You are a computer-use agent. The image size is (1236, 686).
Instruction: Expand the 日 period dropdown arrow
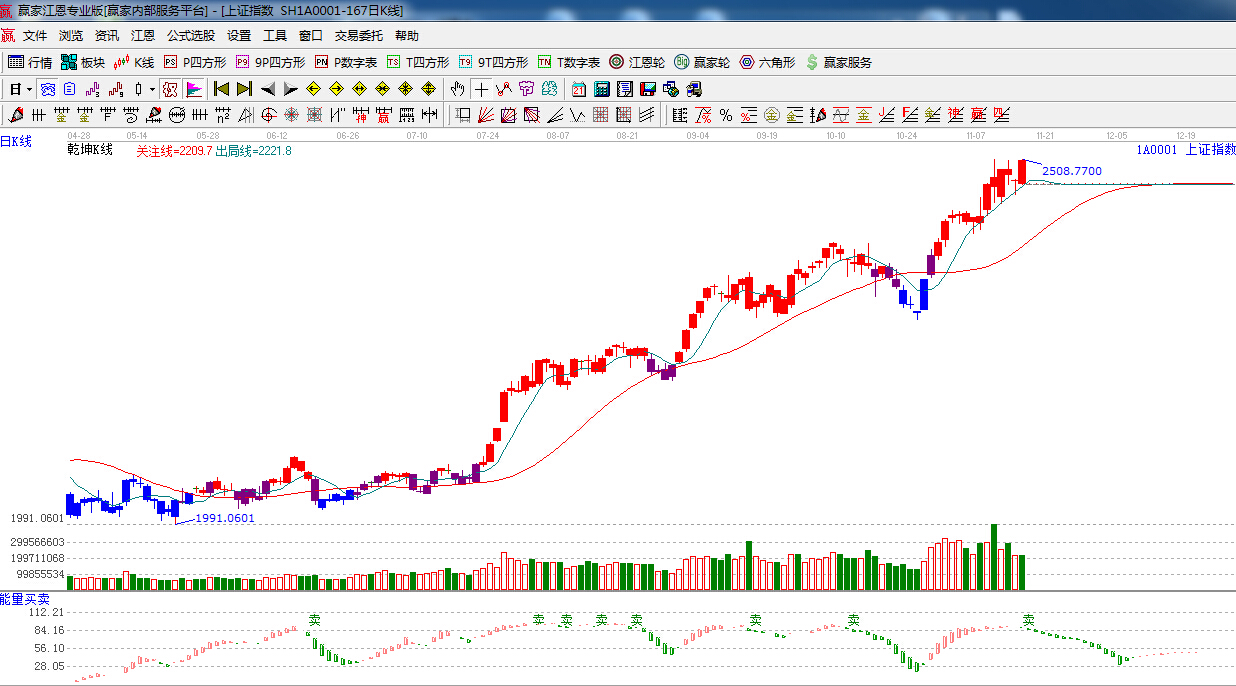[x=29, y=89]
